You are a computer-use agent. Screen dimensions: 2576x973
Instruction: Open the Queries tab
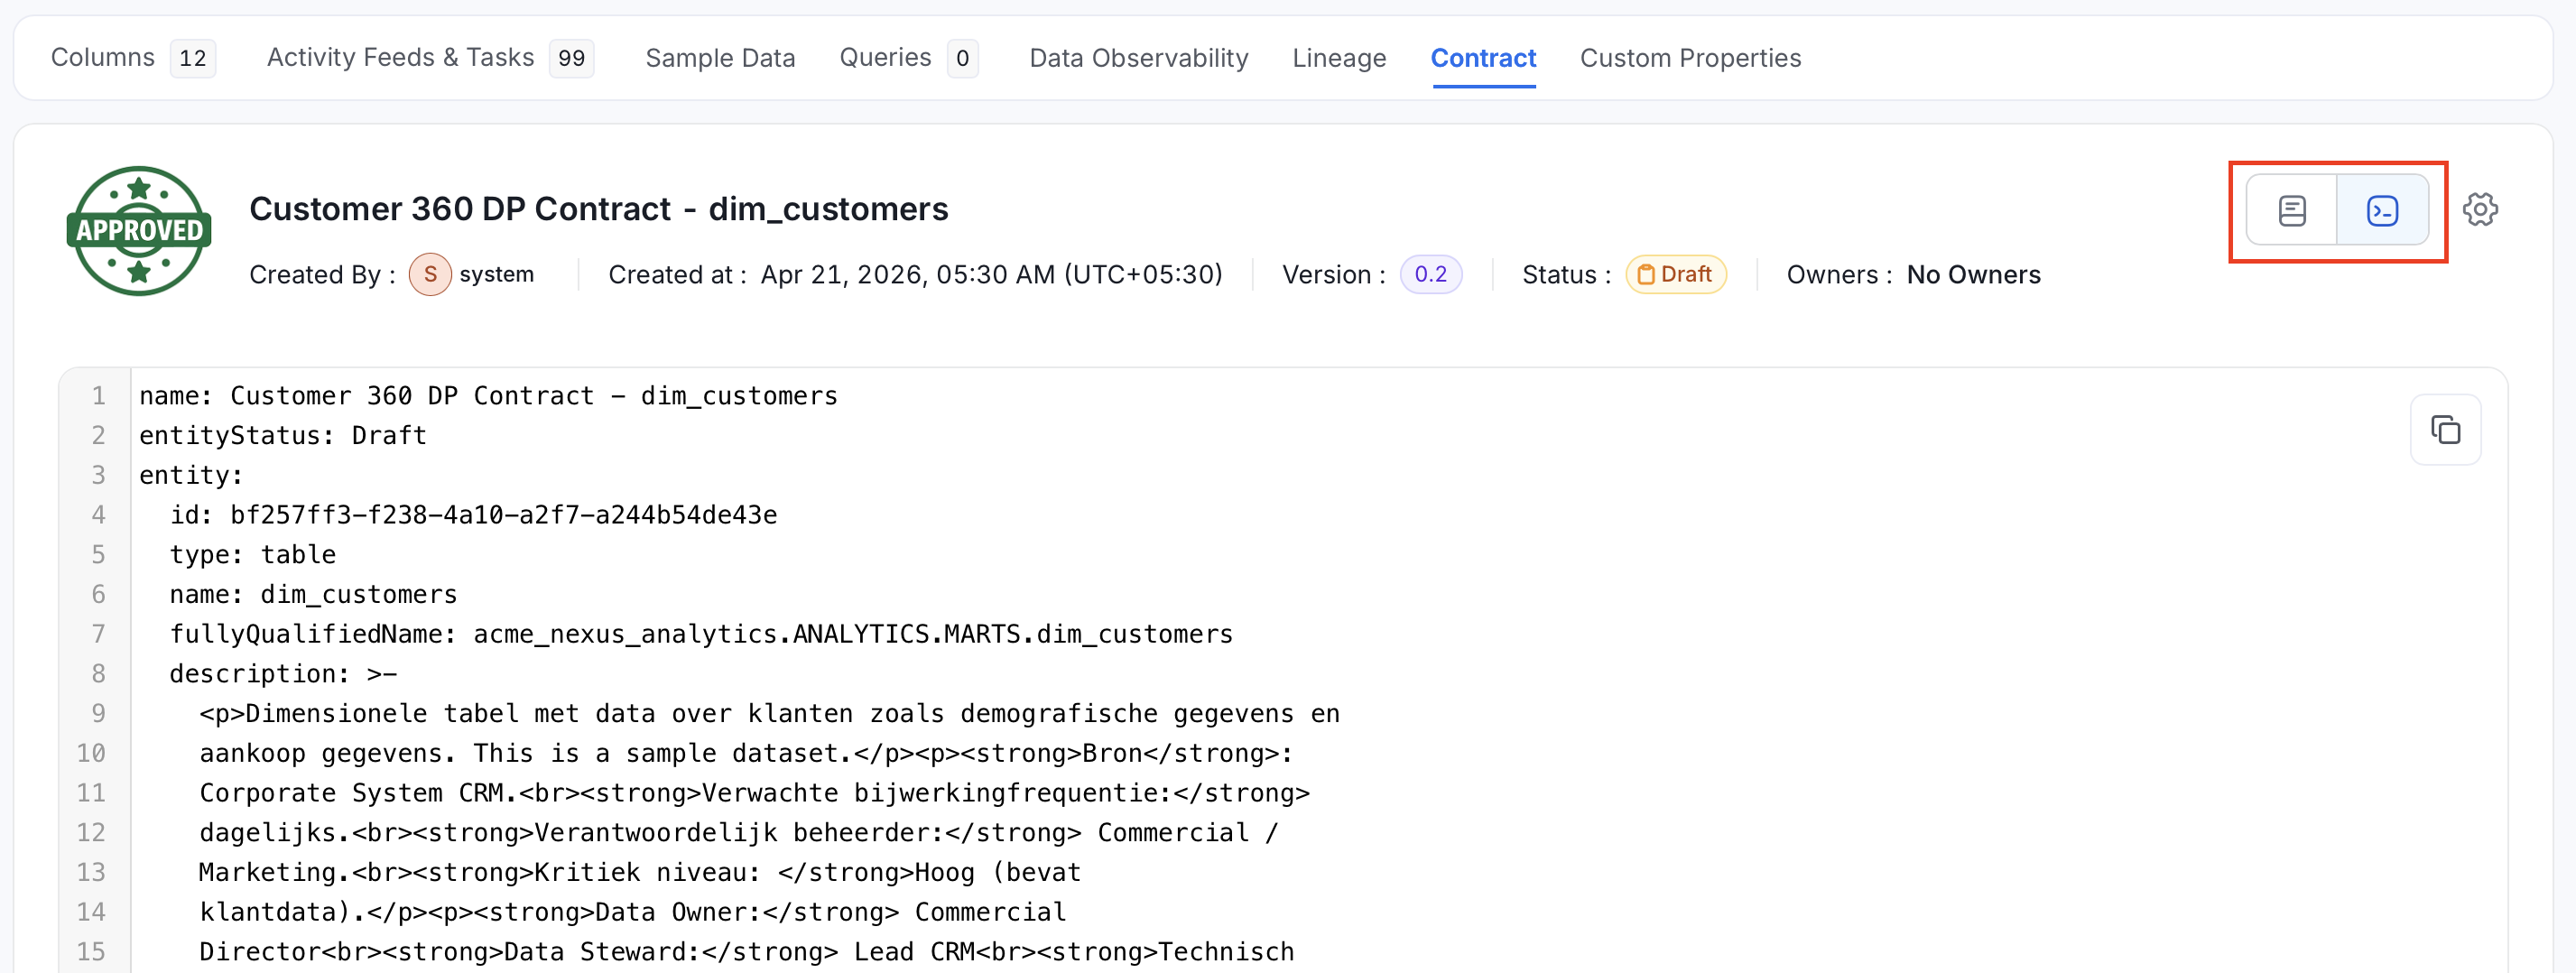(x=908, y=58)
